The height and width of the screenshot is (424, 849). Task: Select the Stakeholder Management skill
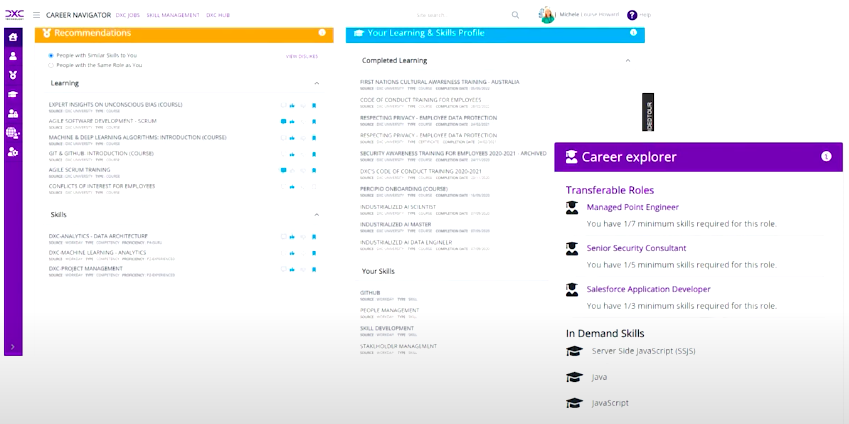[399, 347]
